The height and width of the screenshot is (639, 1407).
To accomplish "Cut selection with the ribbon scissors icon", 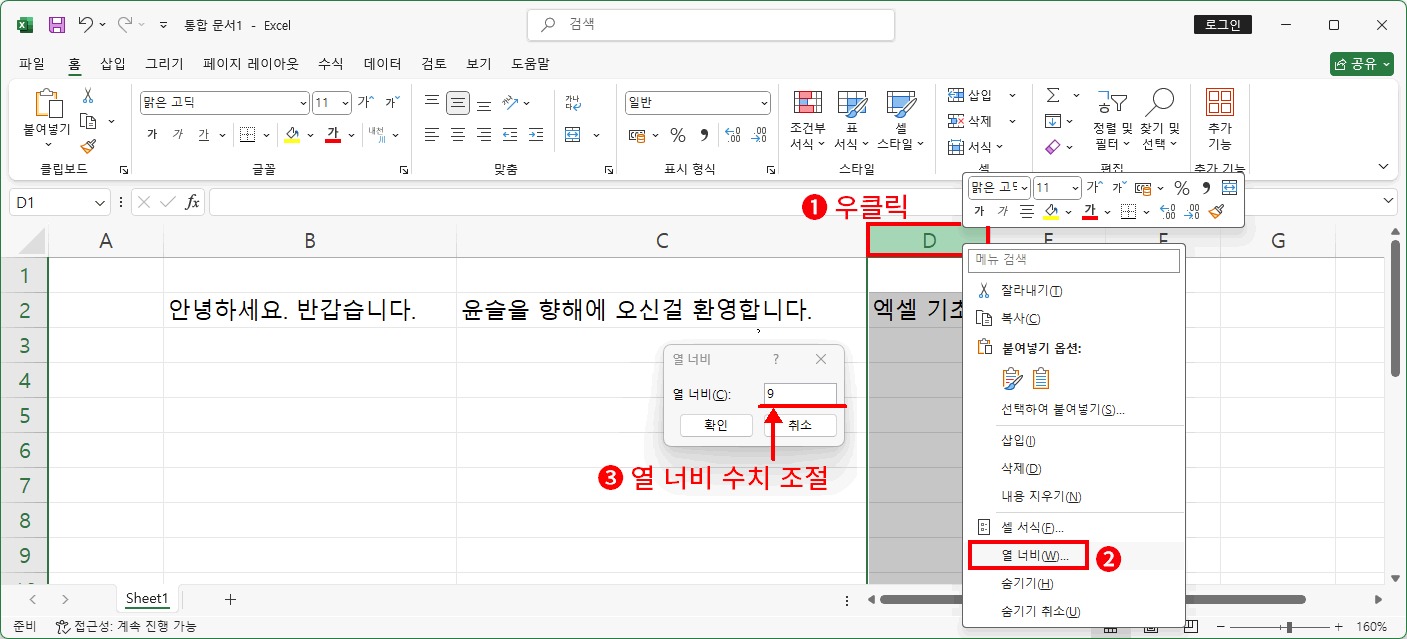I will tap(87, 96).
